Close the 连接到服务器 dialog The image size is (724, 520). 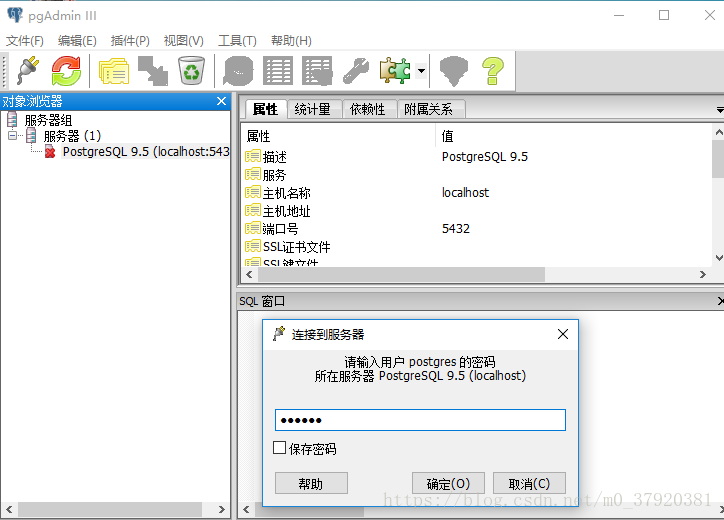pos(562,334)
